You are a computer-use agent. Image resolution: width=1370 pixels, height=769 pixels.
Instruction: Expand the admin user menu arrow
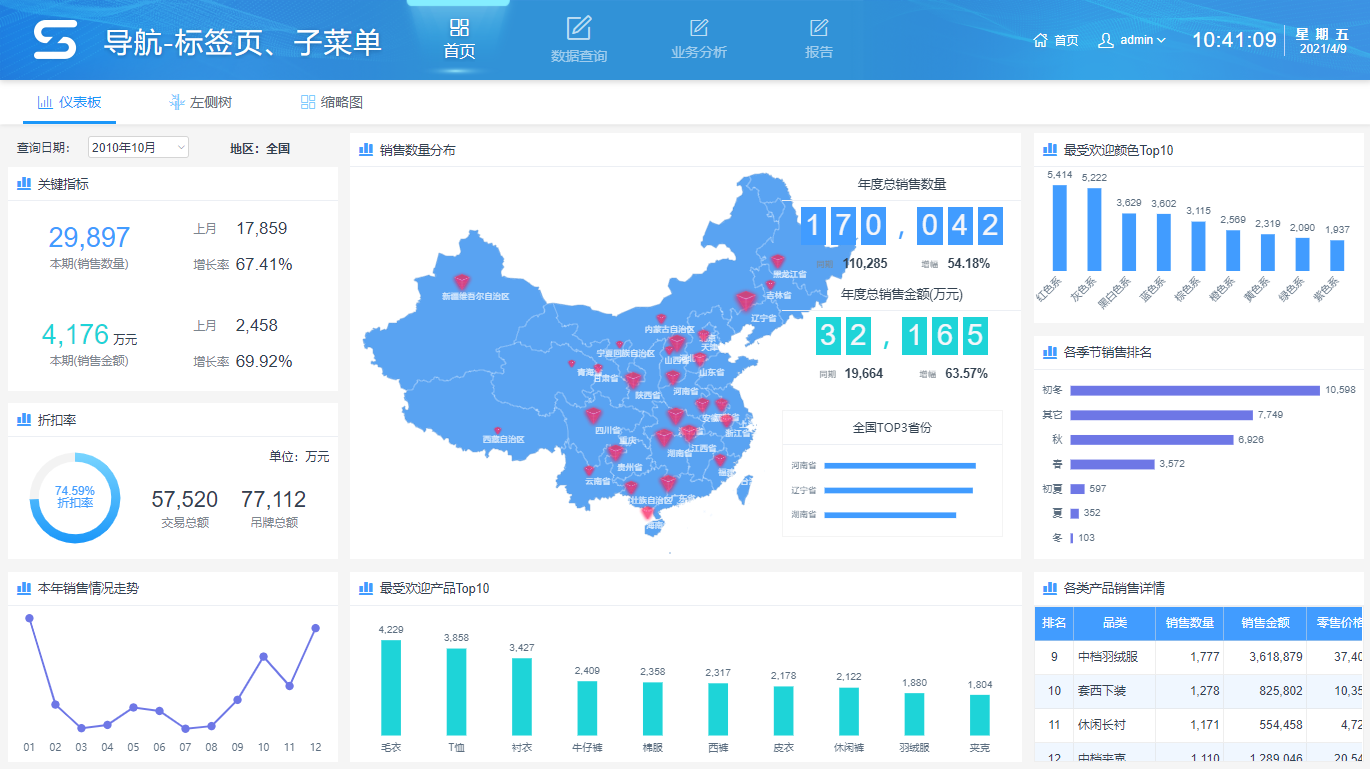coord(1161,41)
